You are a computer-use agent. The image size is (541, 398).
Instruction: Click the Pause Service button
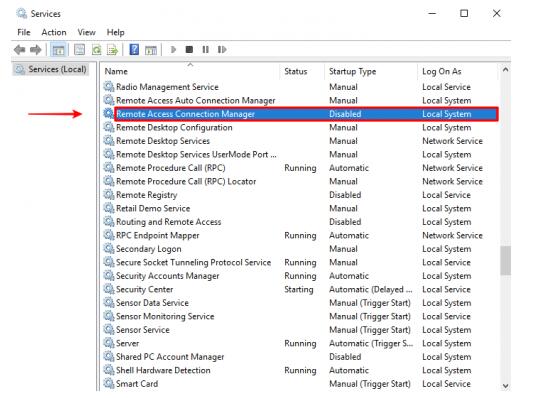(206, 50)
